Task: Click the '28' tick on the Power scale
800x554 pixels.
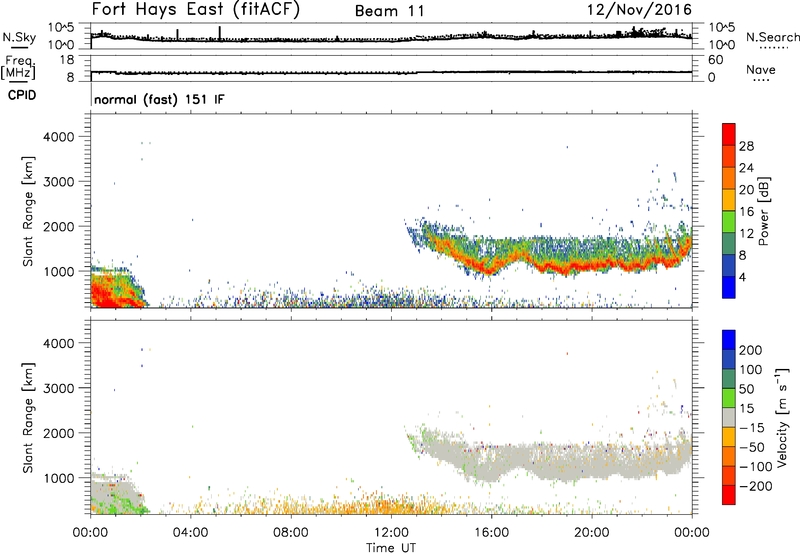Action: (746, 146)
